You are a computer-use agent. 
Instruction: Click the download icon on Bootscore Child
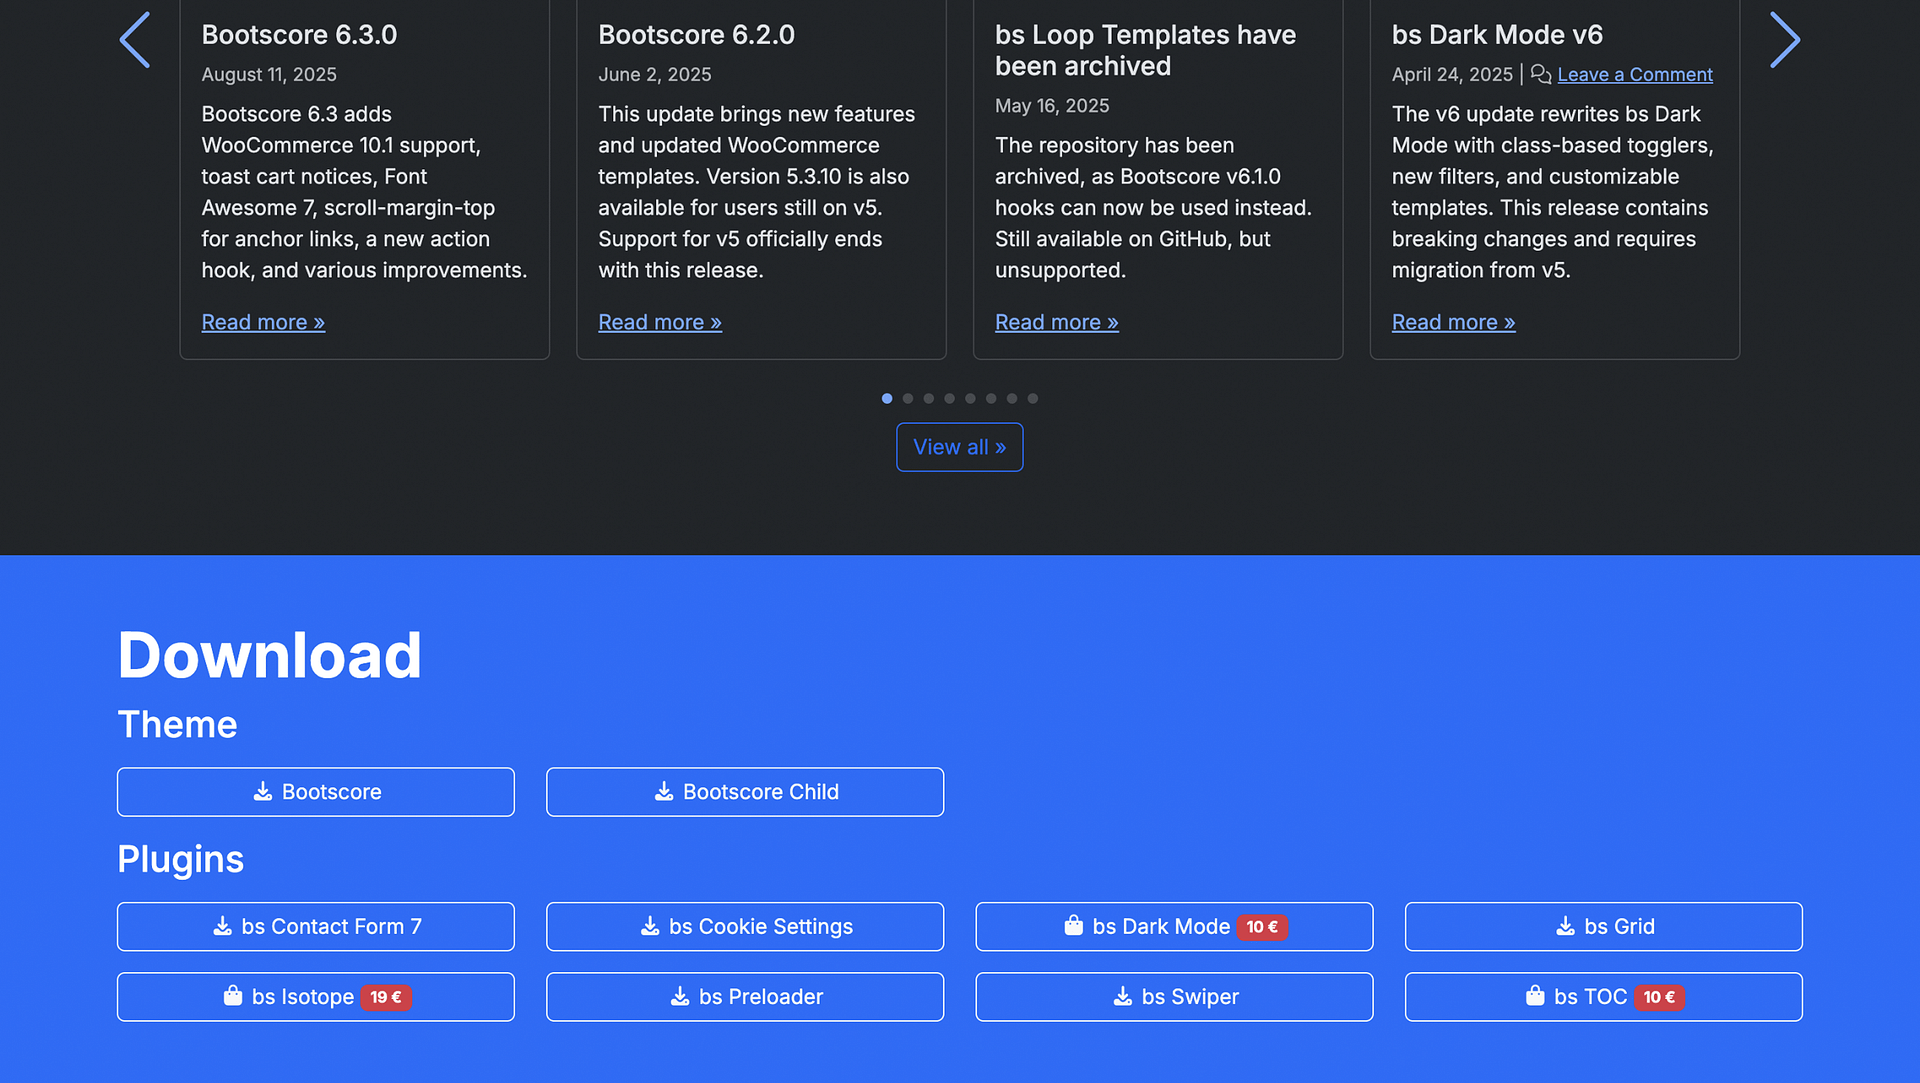click(664, 791)
